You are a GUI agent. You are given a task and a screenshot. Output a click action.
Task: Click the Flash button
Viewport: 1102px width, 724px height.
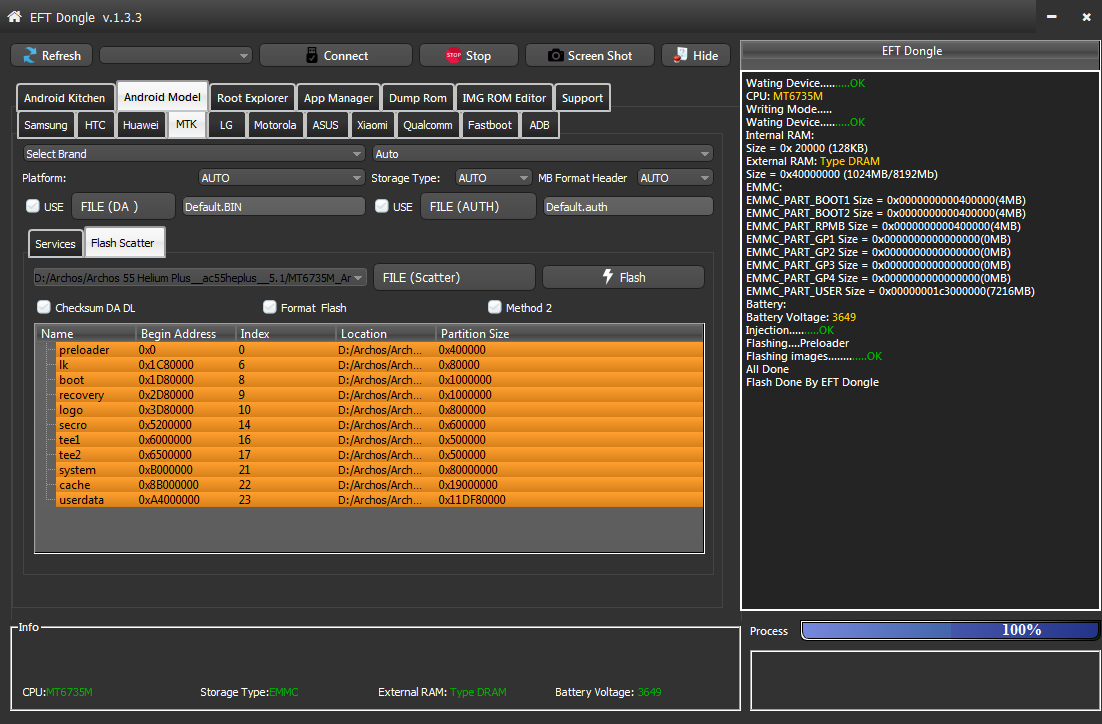point(623,277)
